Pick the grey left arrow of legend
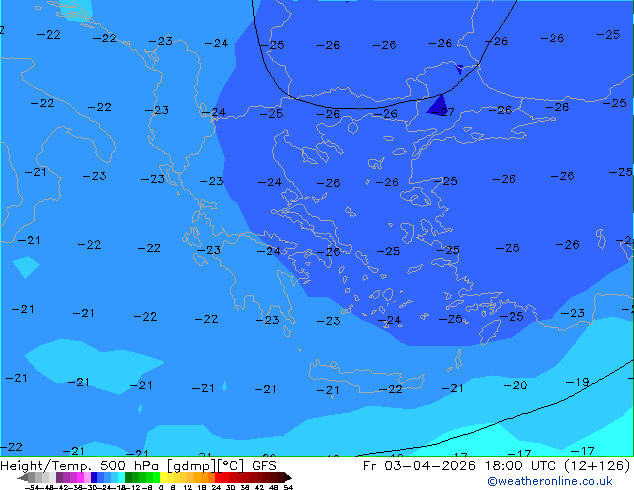 [x=23, y=478]
